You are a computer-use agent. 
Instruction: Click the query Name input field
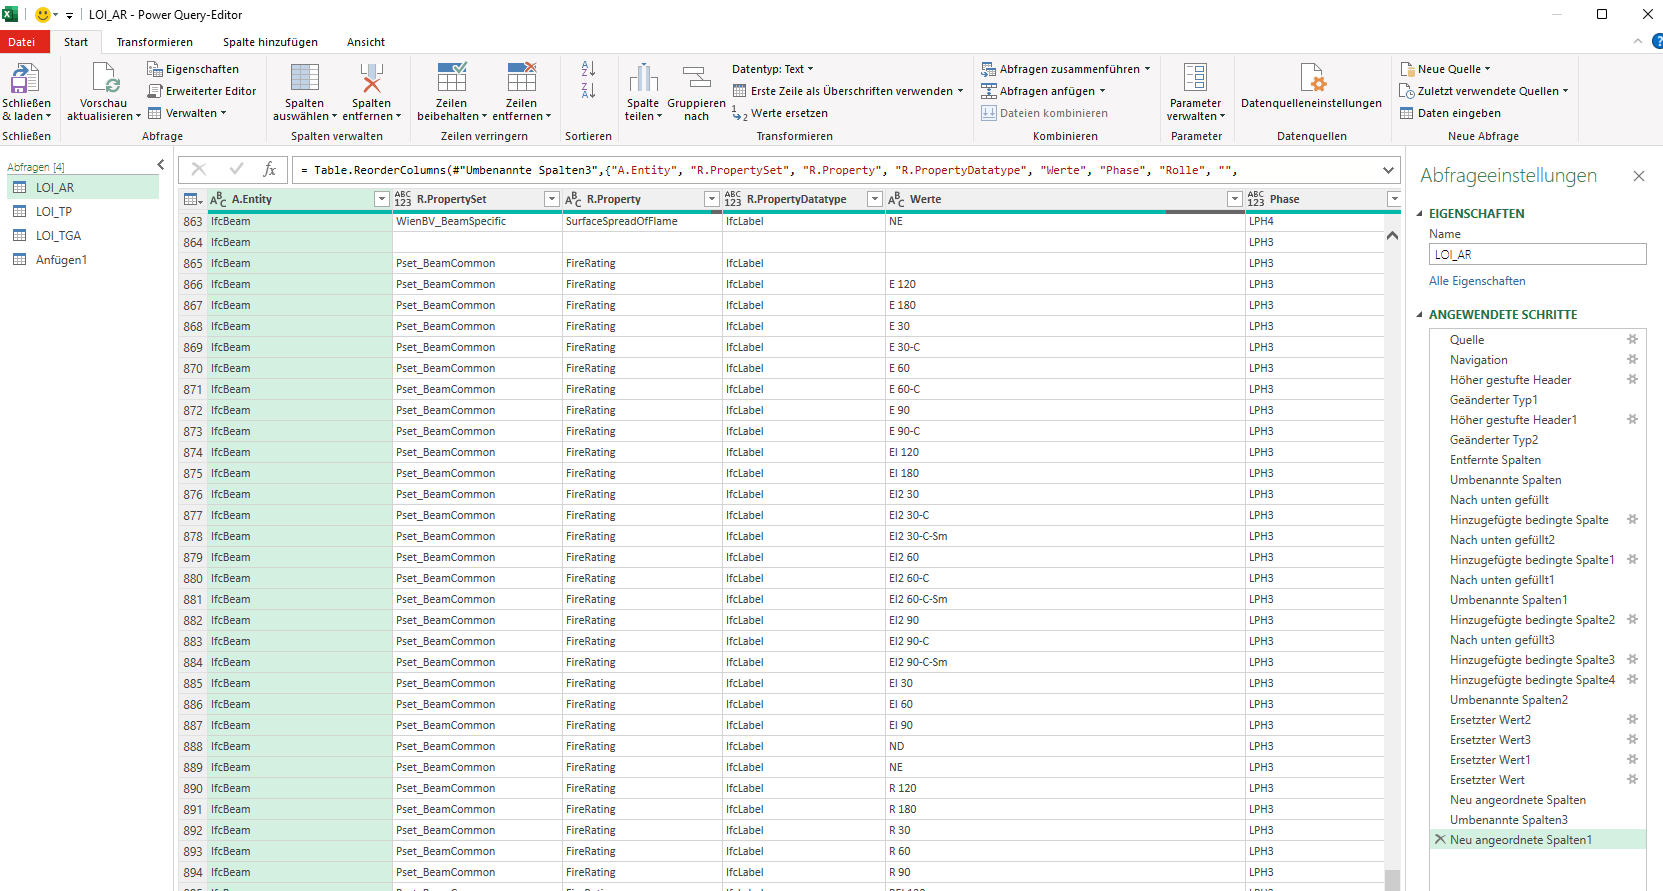coord(1537,254)
